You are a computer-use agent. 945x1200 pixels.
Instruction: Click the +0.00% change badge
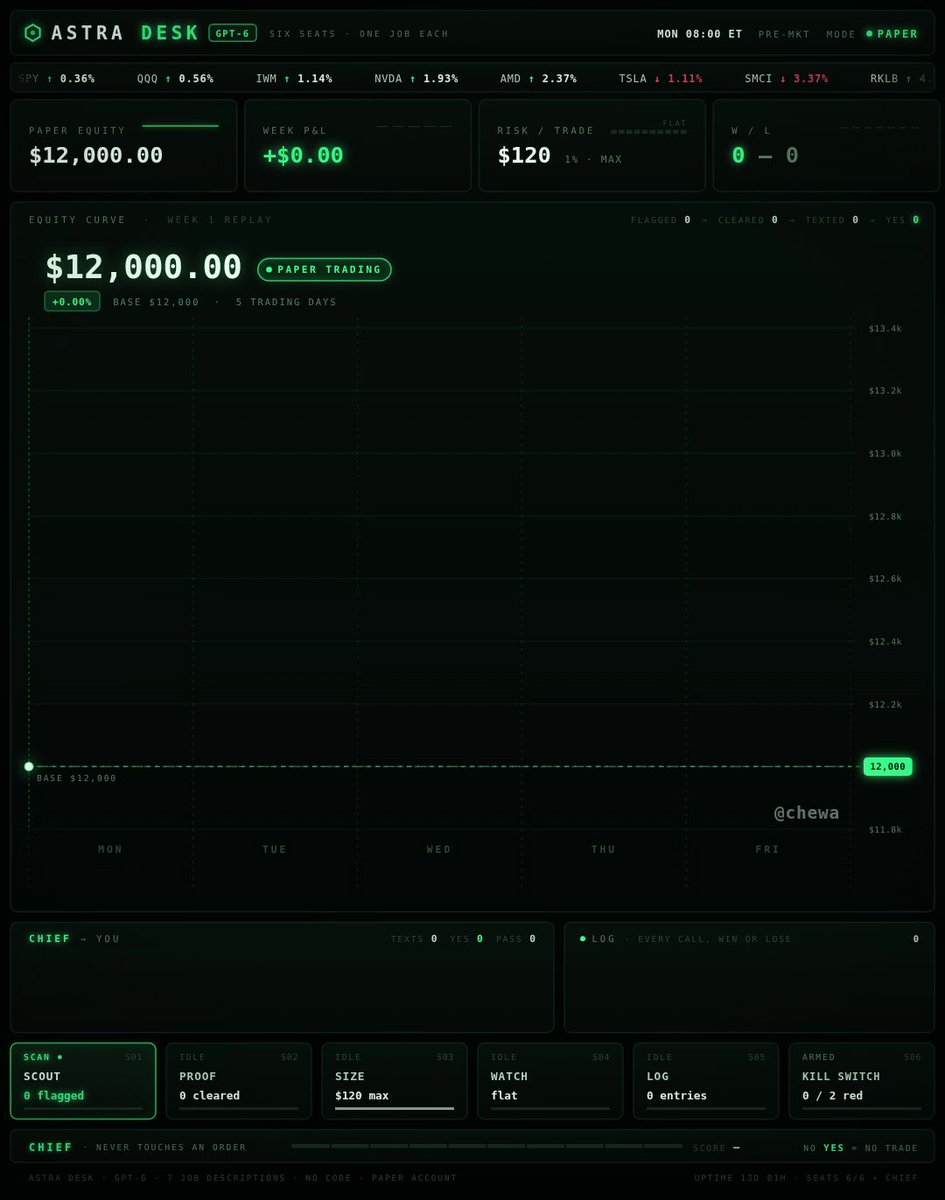point(72,301)
